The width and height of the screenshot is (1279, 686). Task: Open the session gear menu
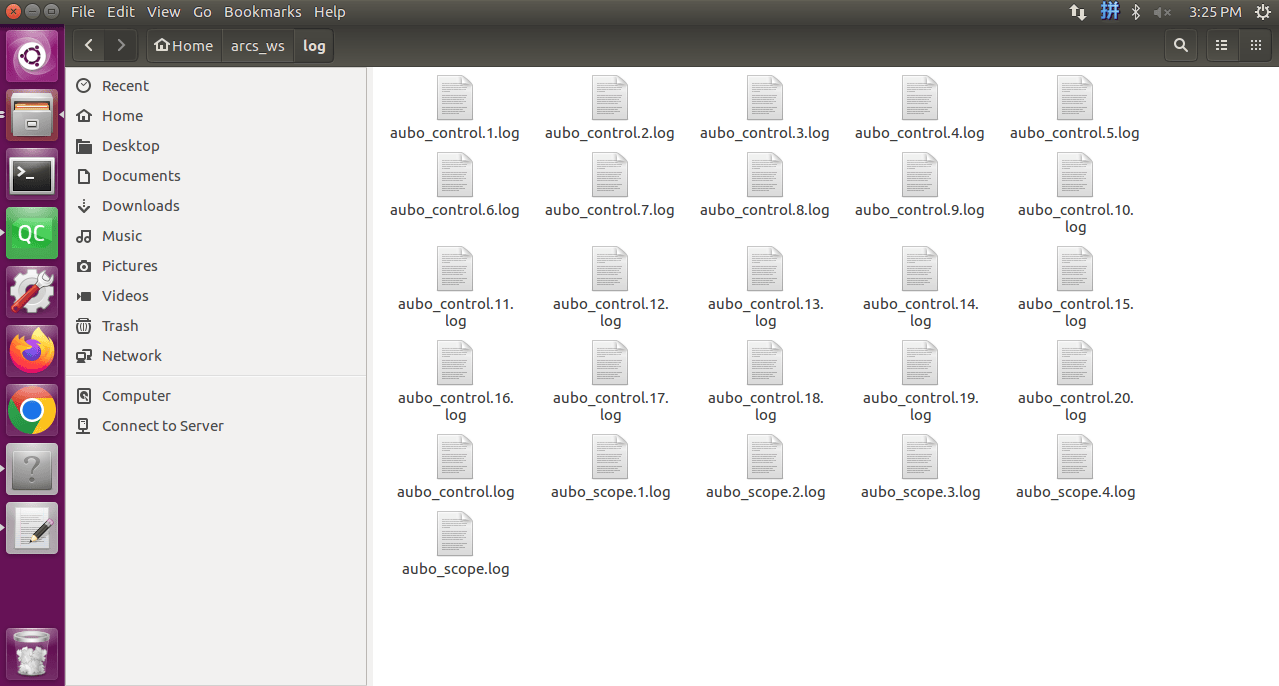(1263, 12)
